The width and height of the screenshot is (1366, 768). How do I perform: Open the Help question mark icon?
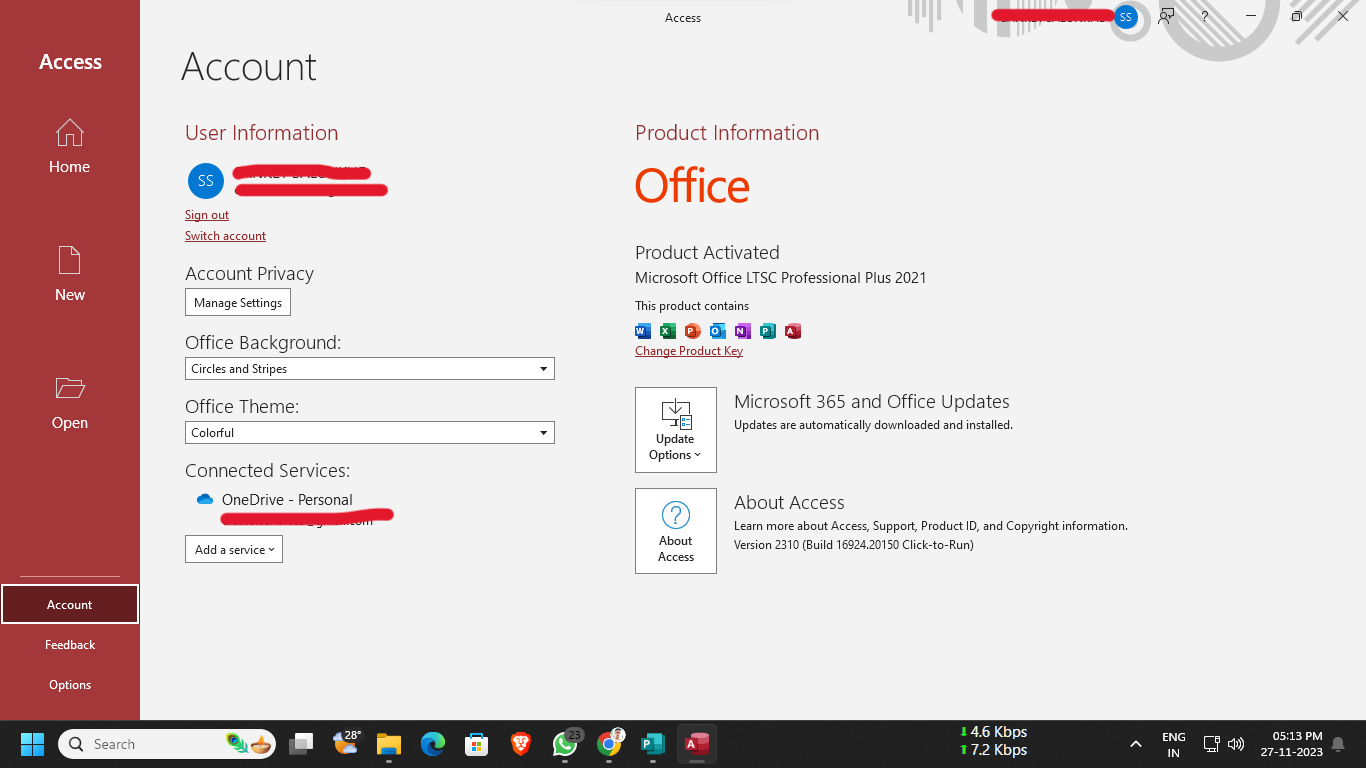[x=1205, y=17]
